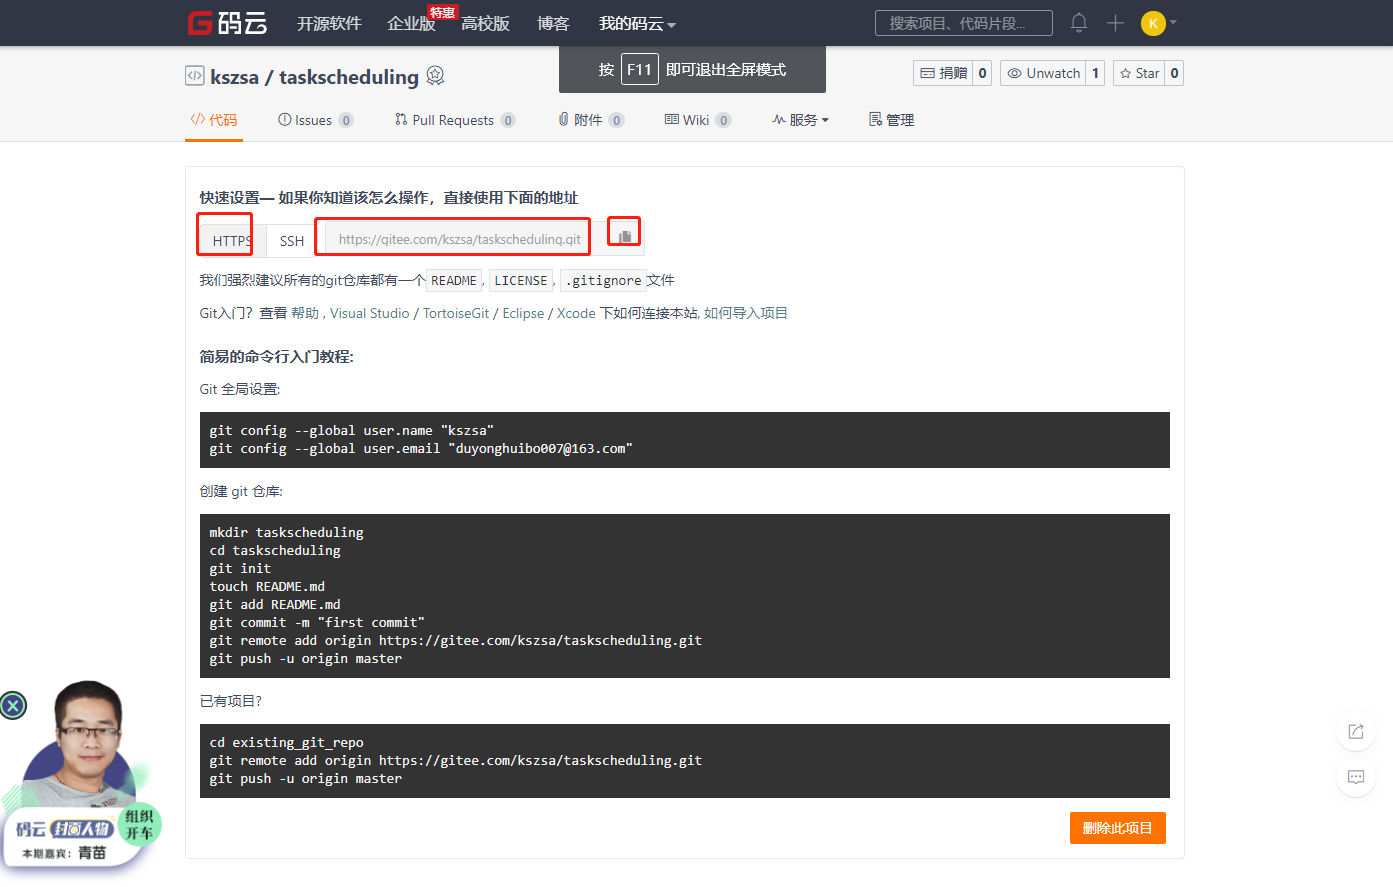Star the repository
This screenshot has height=887, width=1393.
click(1139, 73)
